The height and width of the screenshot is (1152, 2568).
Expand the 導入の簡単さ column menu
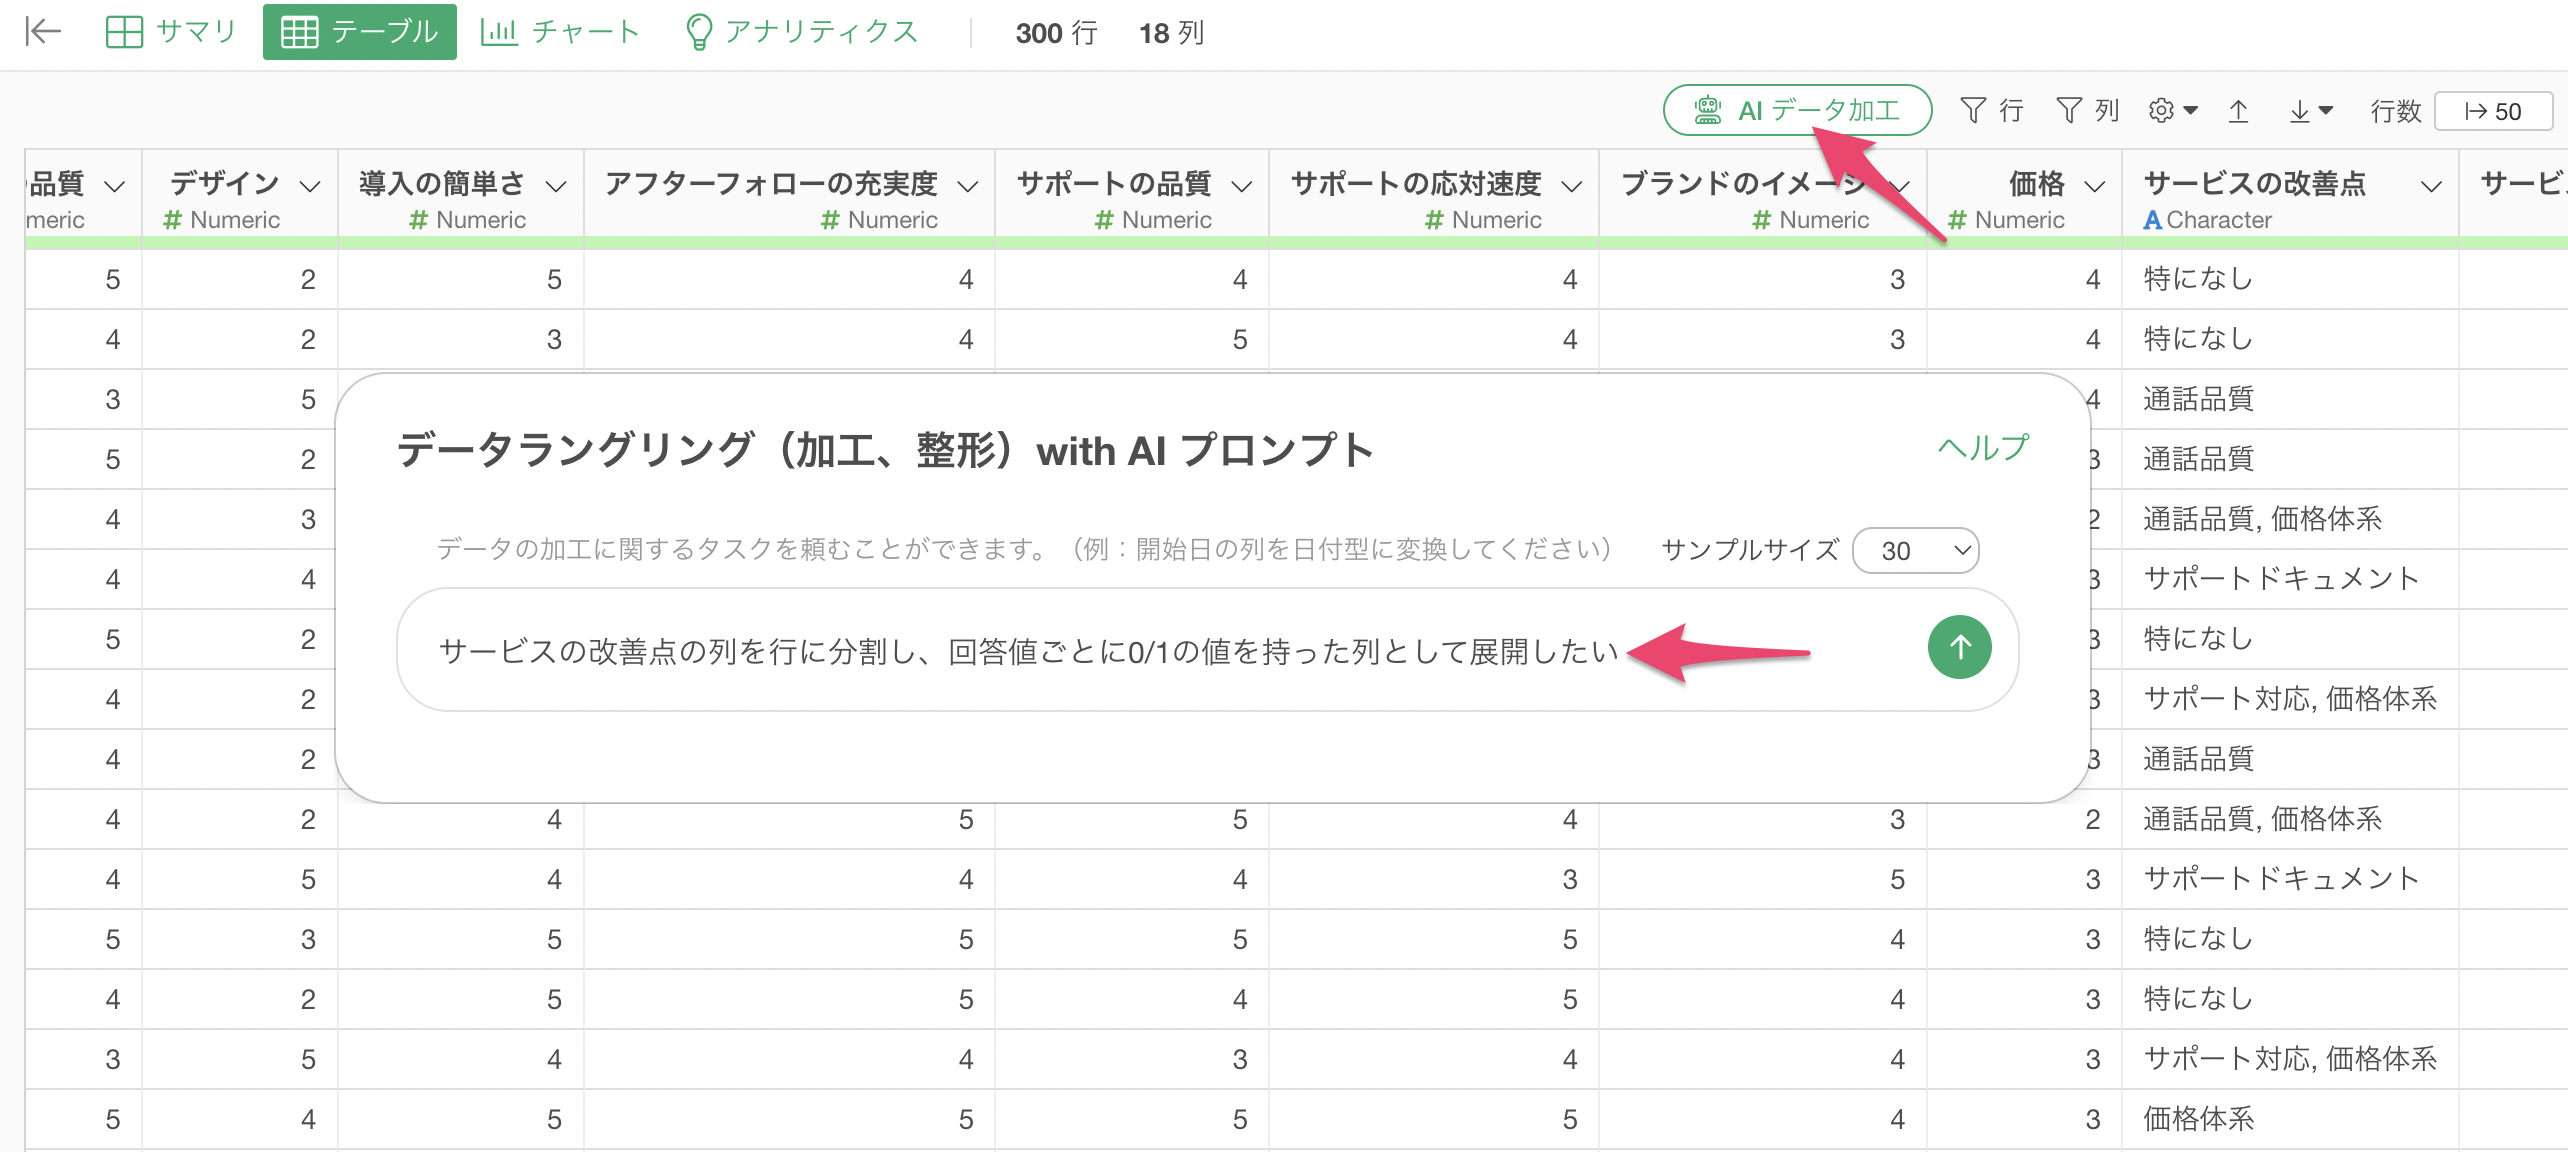pyautogui.click(x=556, y=186)
